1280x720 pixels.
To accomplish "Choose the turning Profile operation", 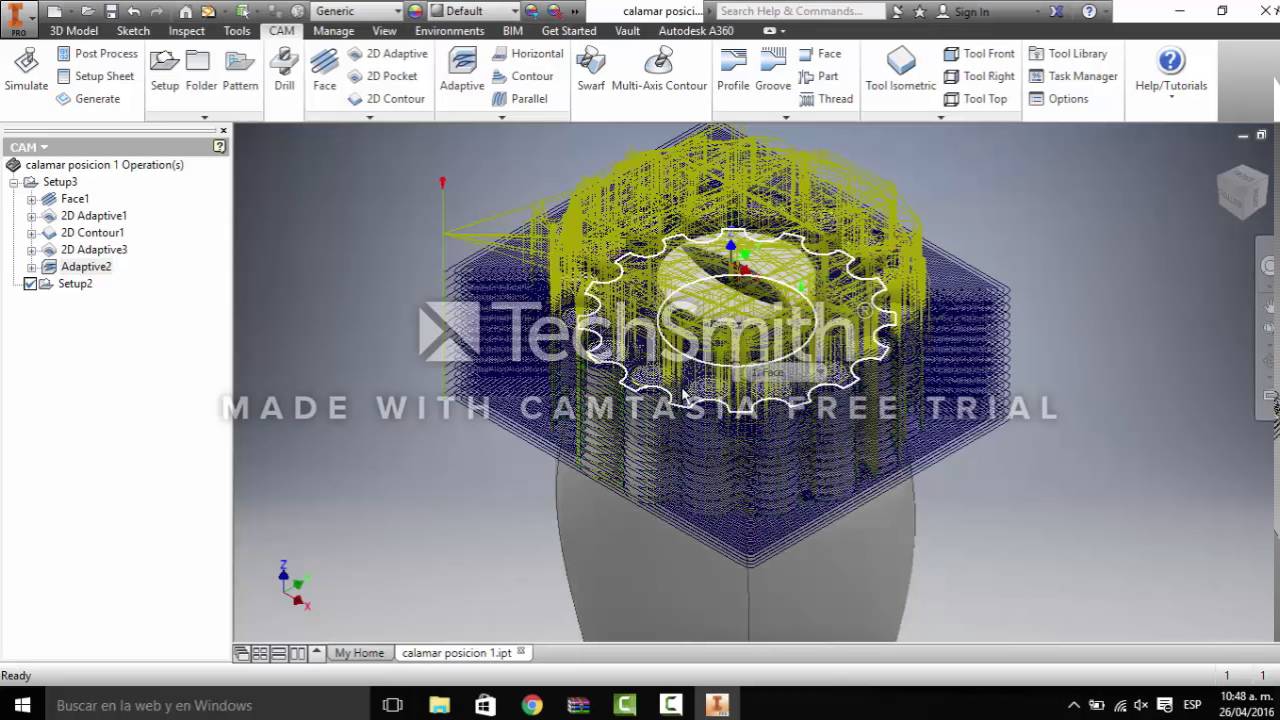I will (x=733, y=69).
